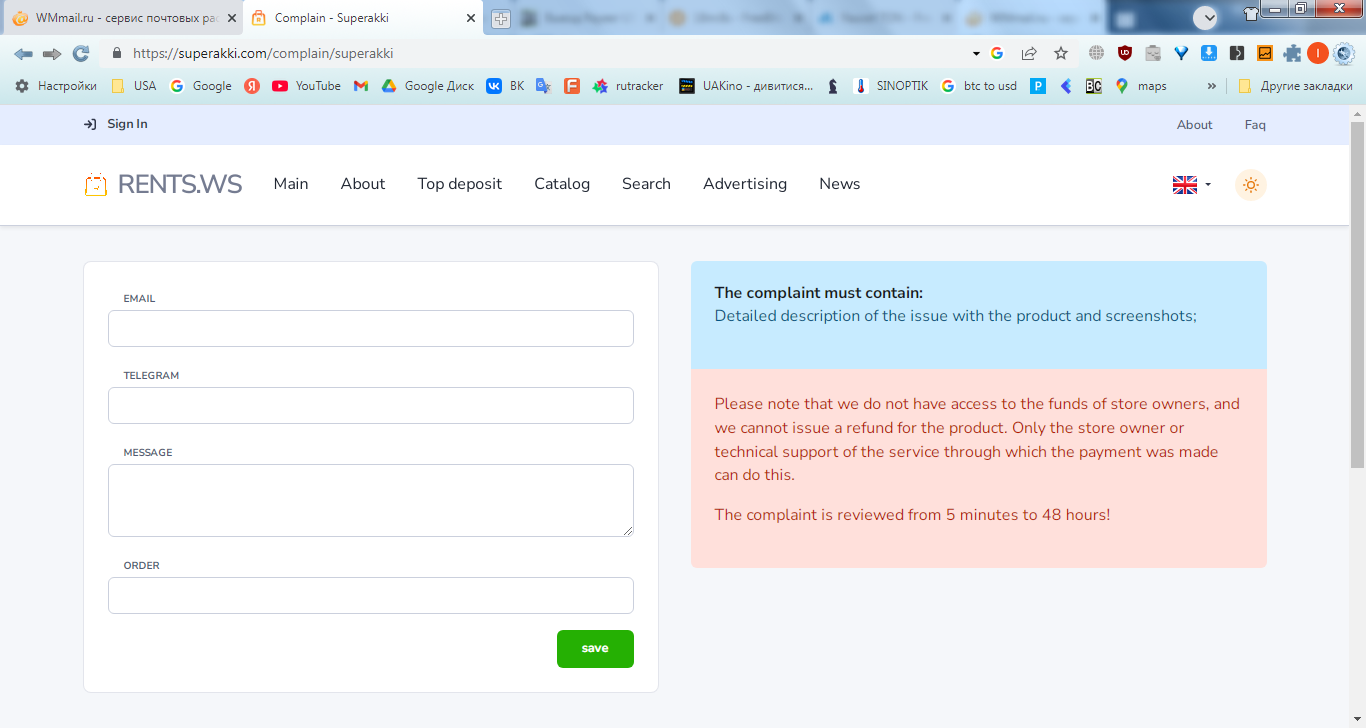Open the Gmail bookmark icon

click(361, 86)
